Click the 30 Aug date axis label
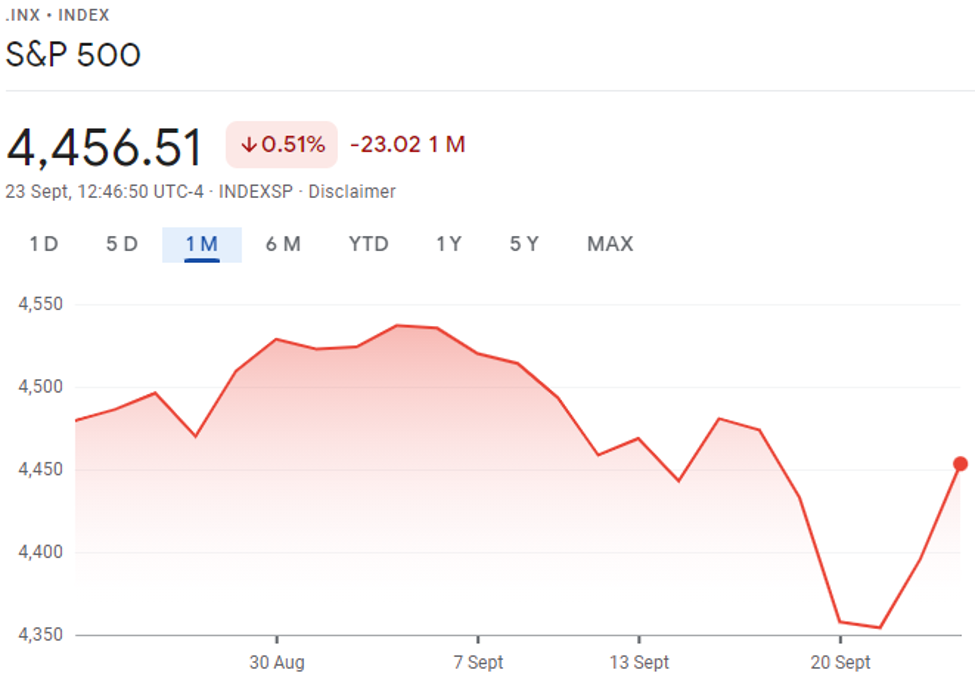Viewport: 977px width, 679px height. (x=277, y=662)
